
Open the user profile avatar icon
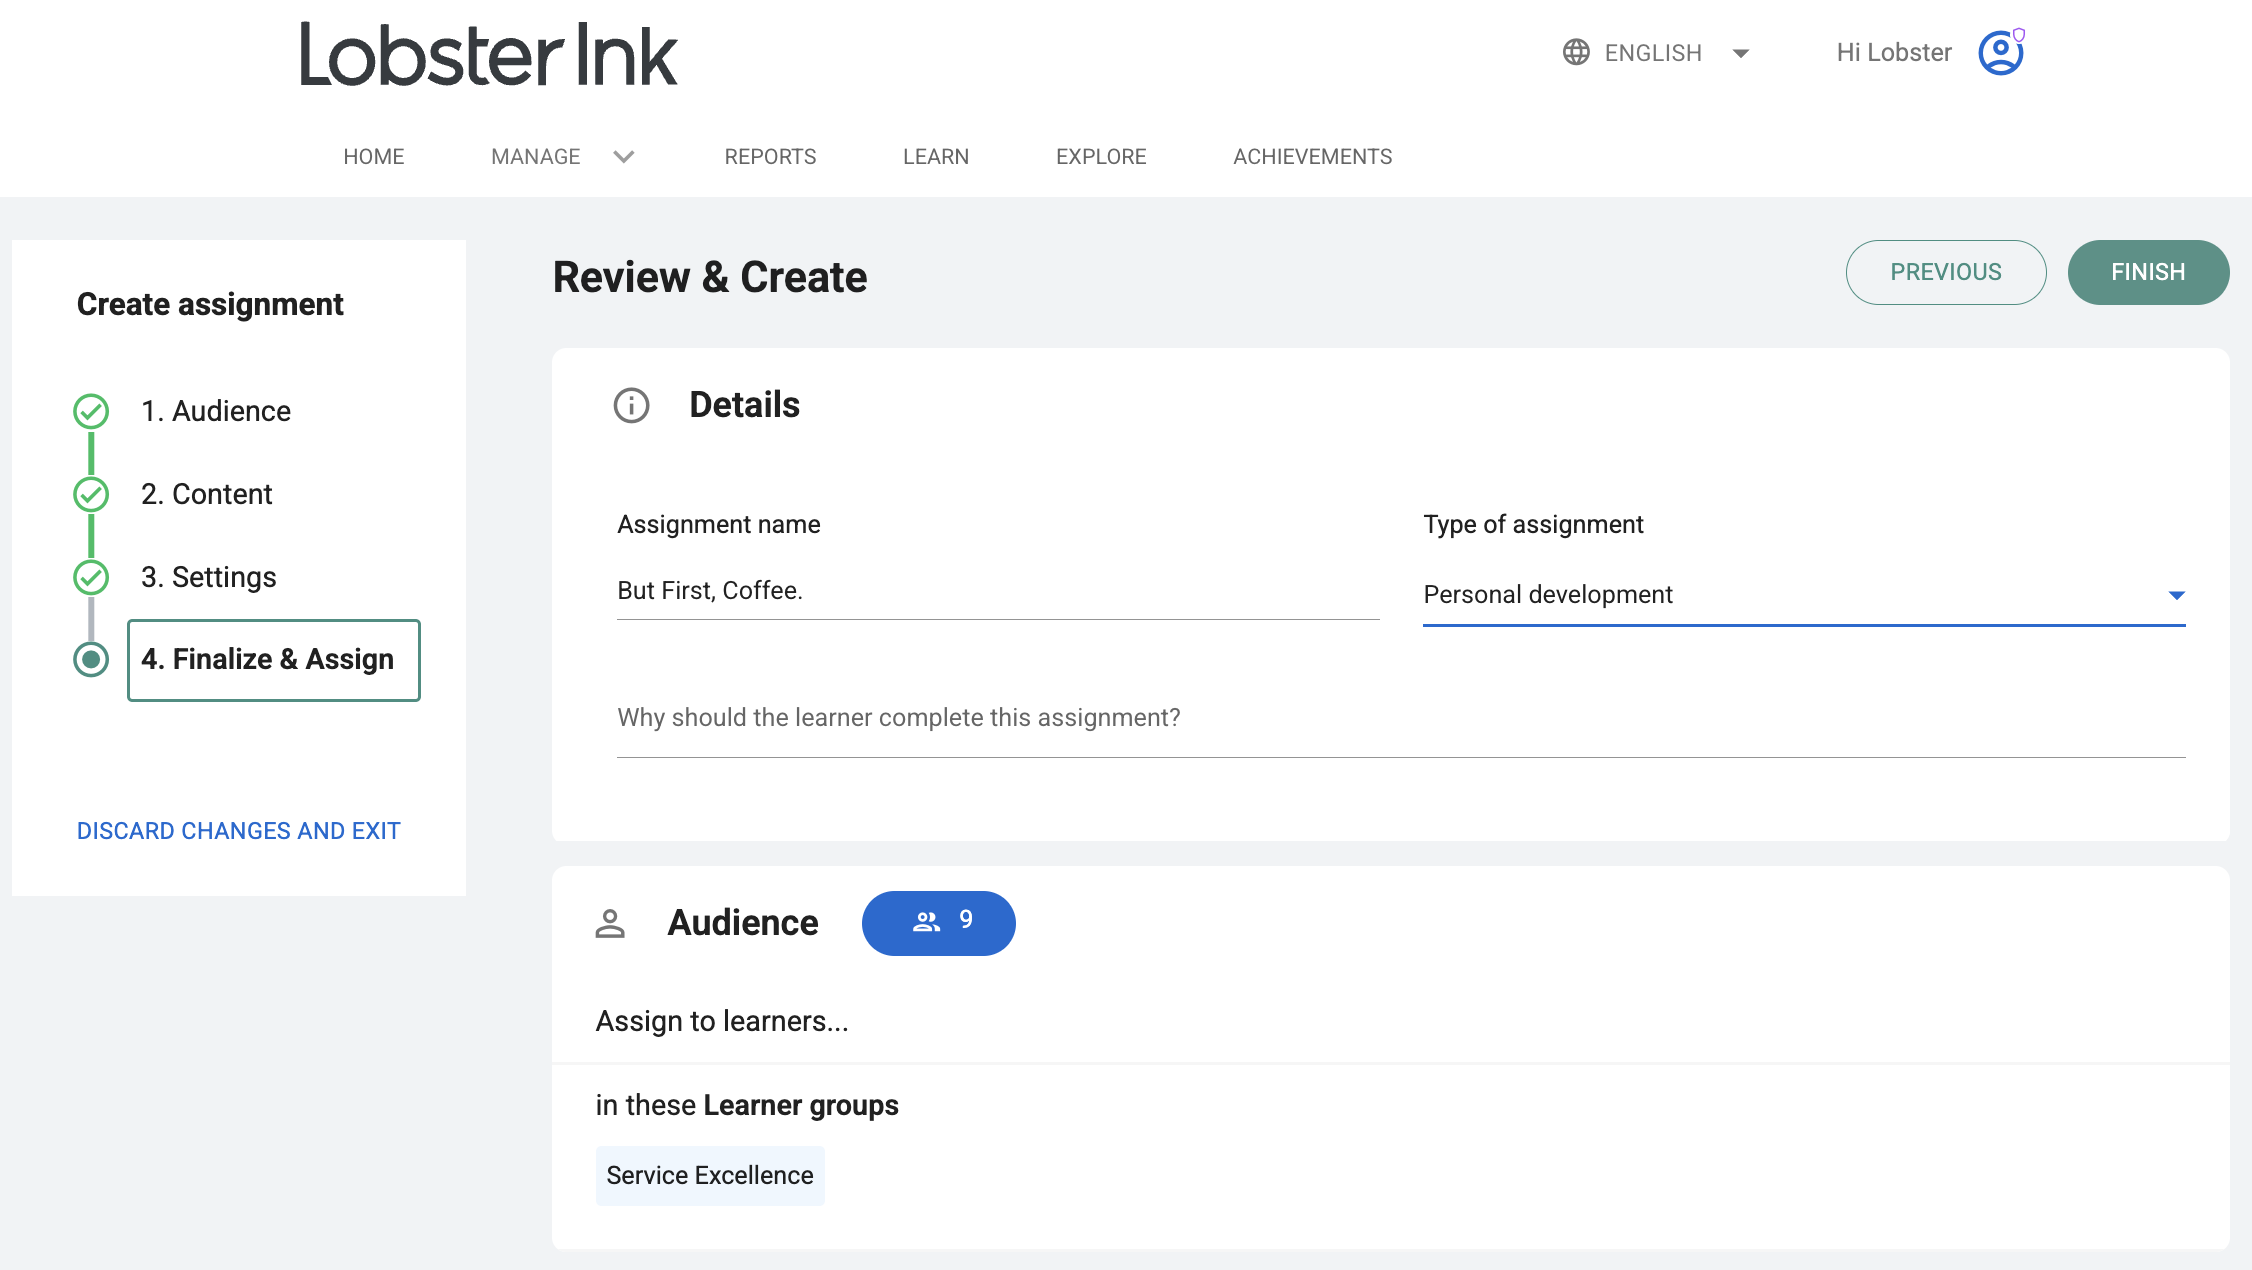pyautogui.click(x=2001, y=52)
